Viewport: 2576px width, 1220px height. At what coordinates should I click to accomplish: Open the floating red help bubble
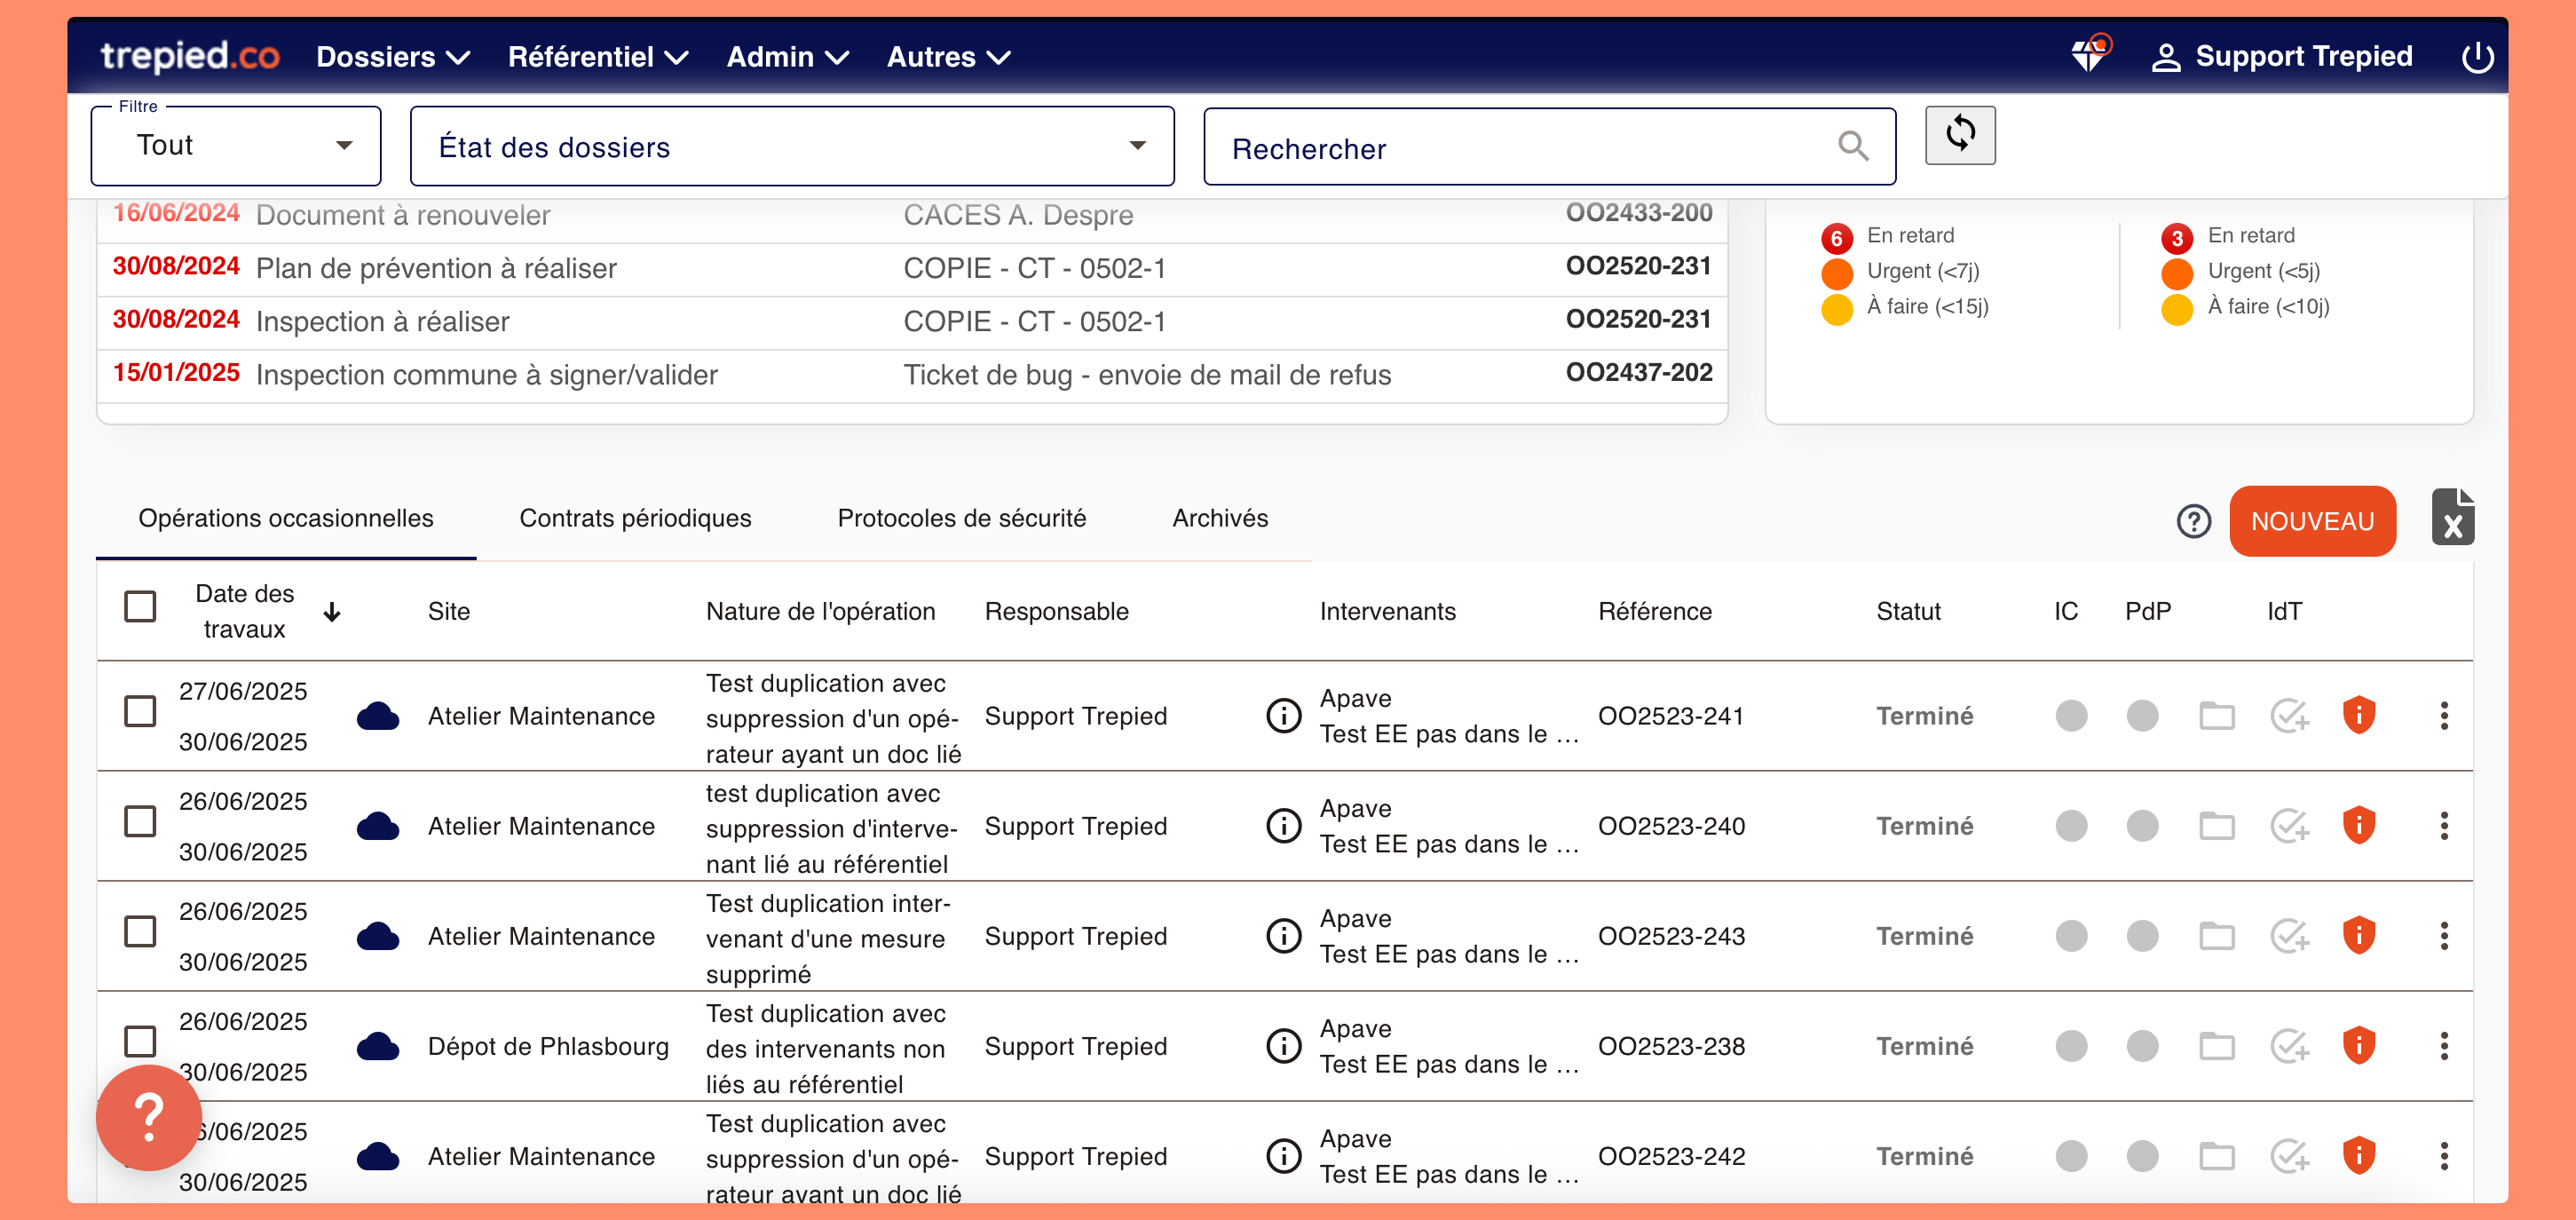coord(149,1117)
